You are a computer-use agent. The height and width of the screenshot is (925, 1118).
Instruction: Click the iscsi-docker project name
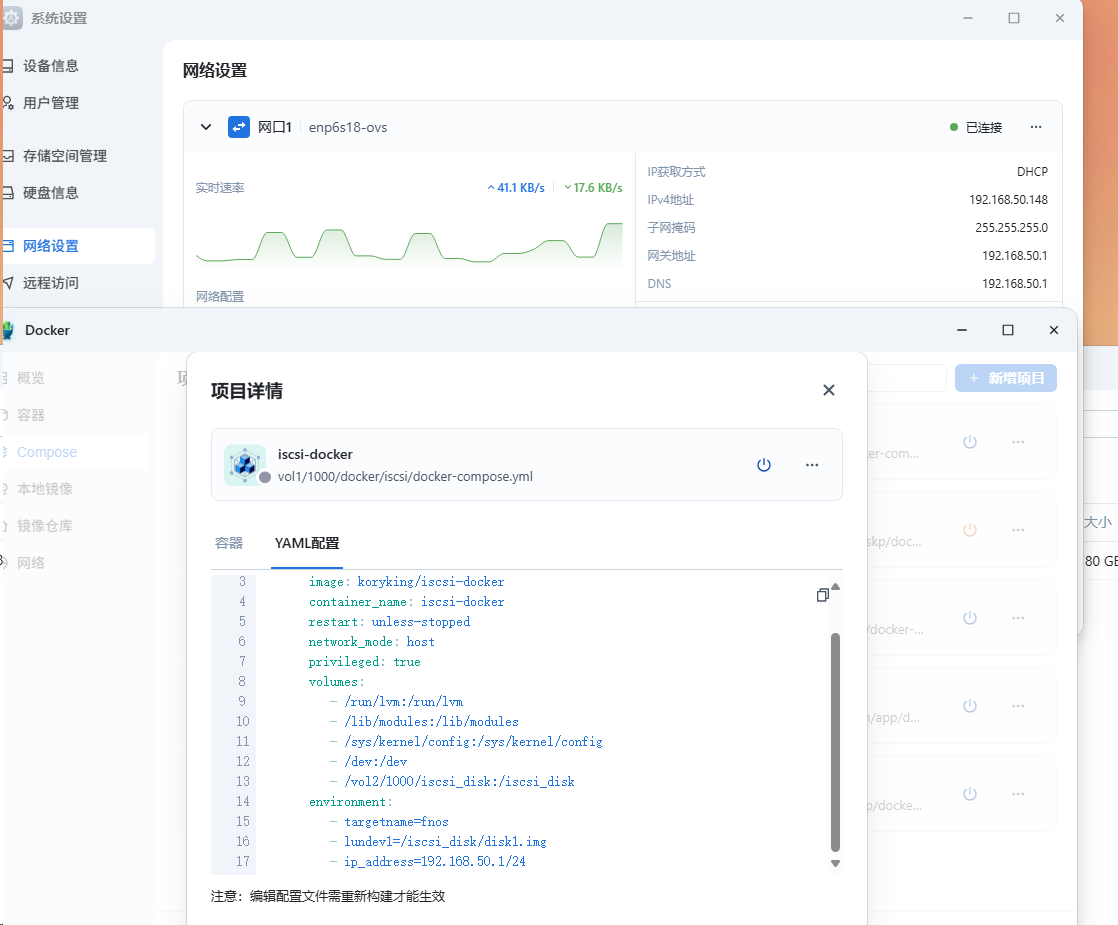click(315, 454)
